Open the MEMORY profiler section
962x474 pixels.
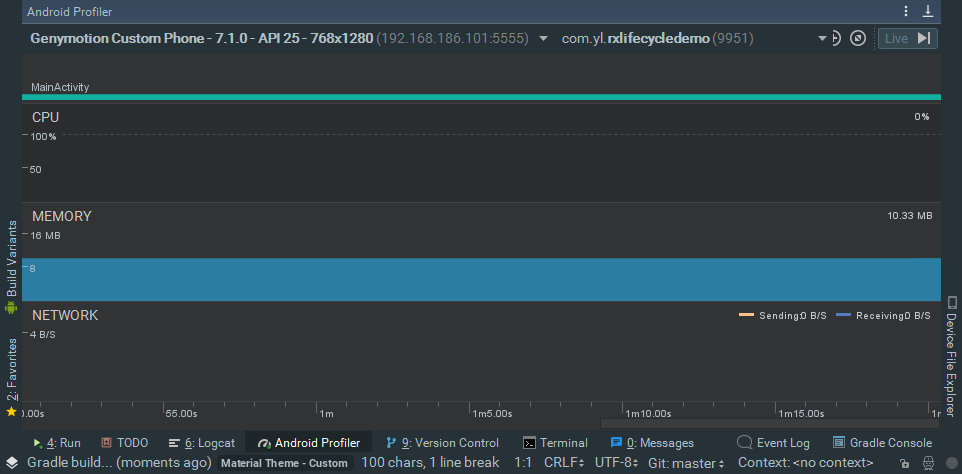click(61, 216)
